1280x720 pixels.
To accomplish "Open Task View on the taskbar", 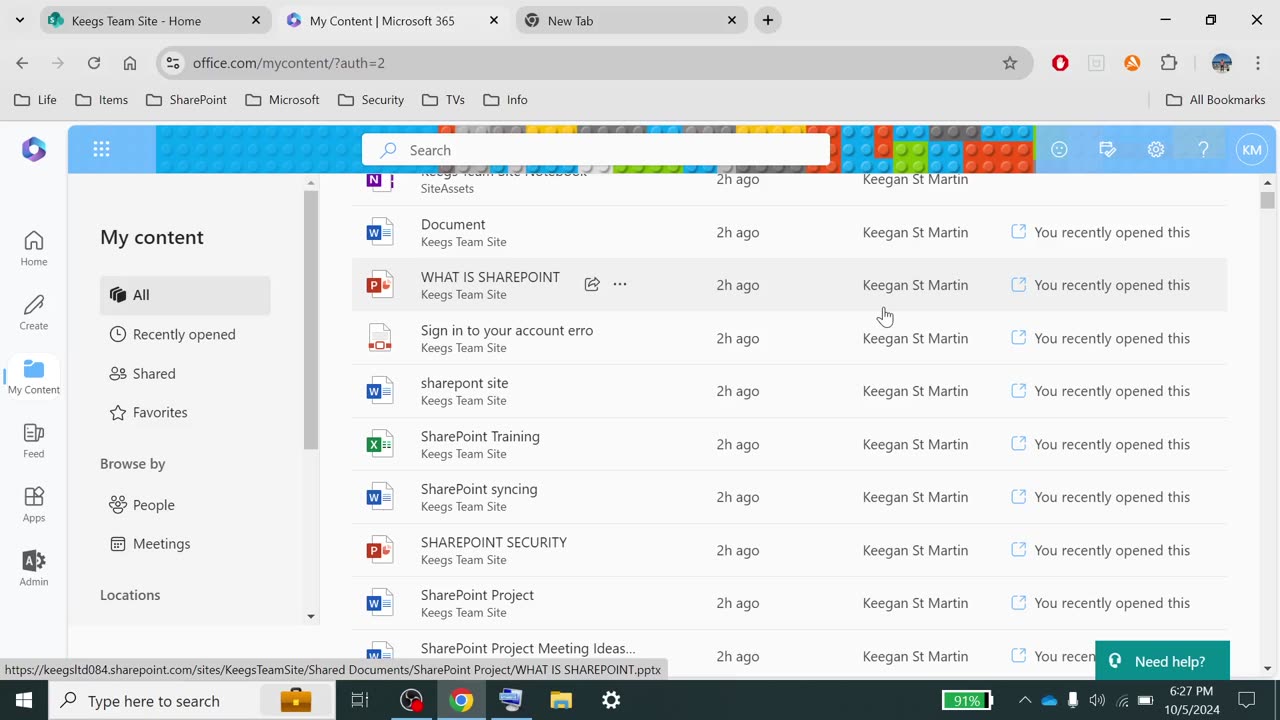I will [360, 700].
